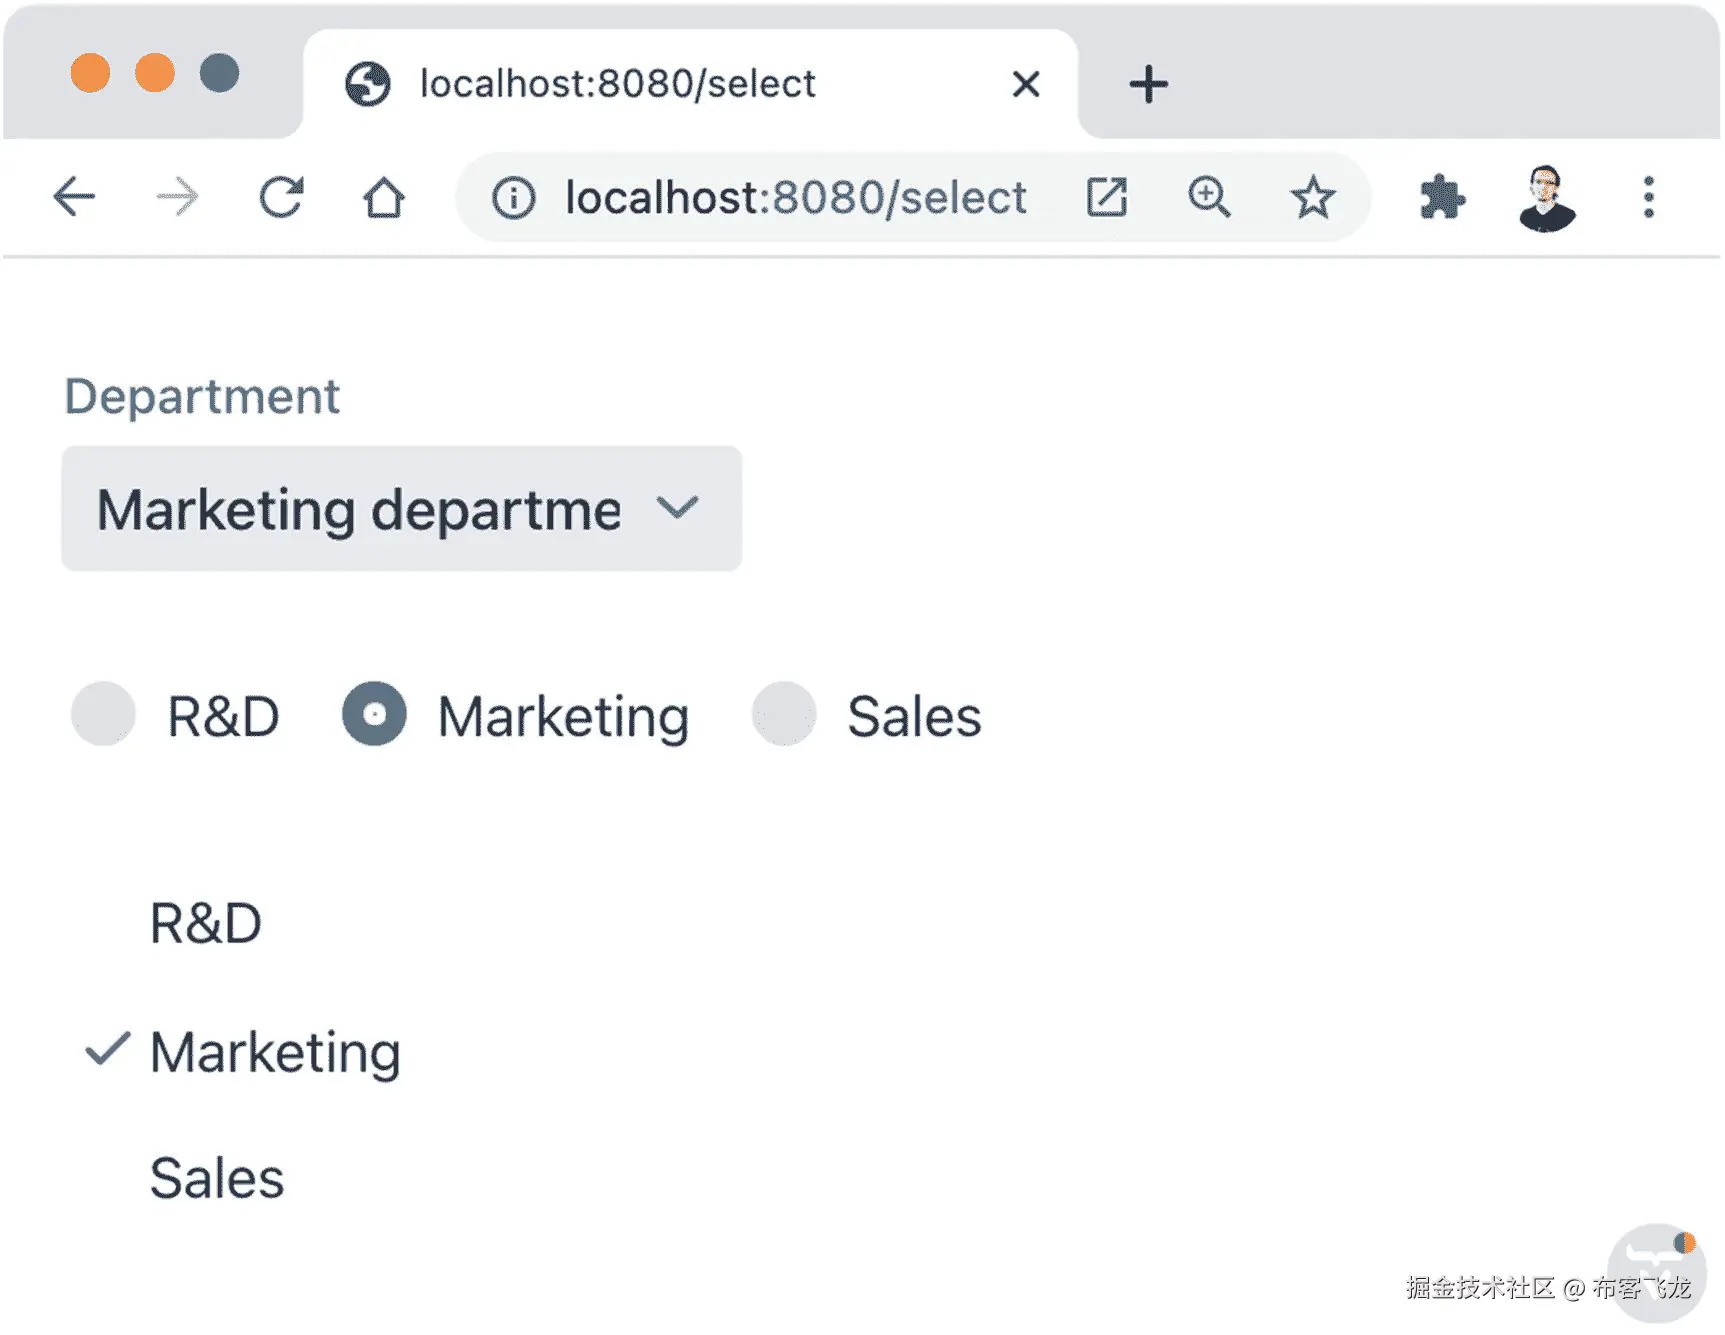Viewport: 1725px width, 1335px height.
Task: Choose R&D from the options list
Action: (206, 923)
